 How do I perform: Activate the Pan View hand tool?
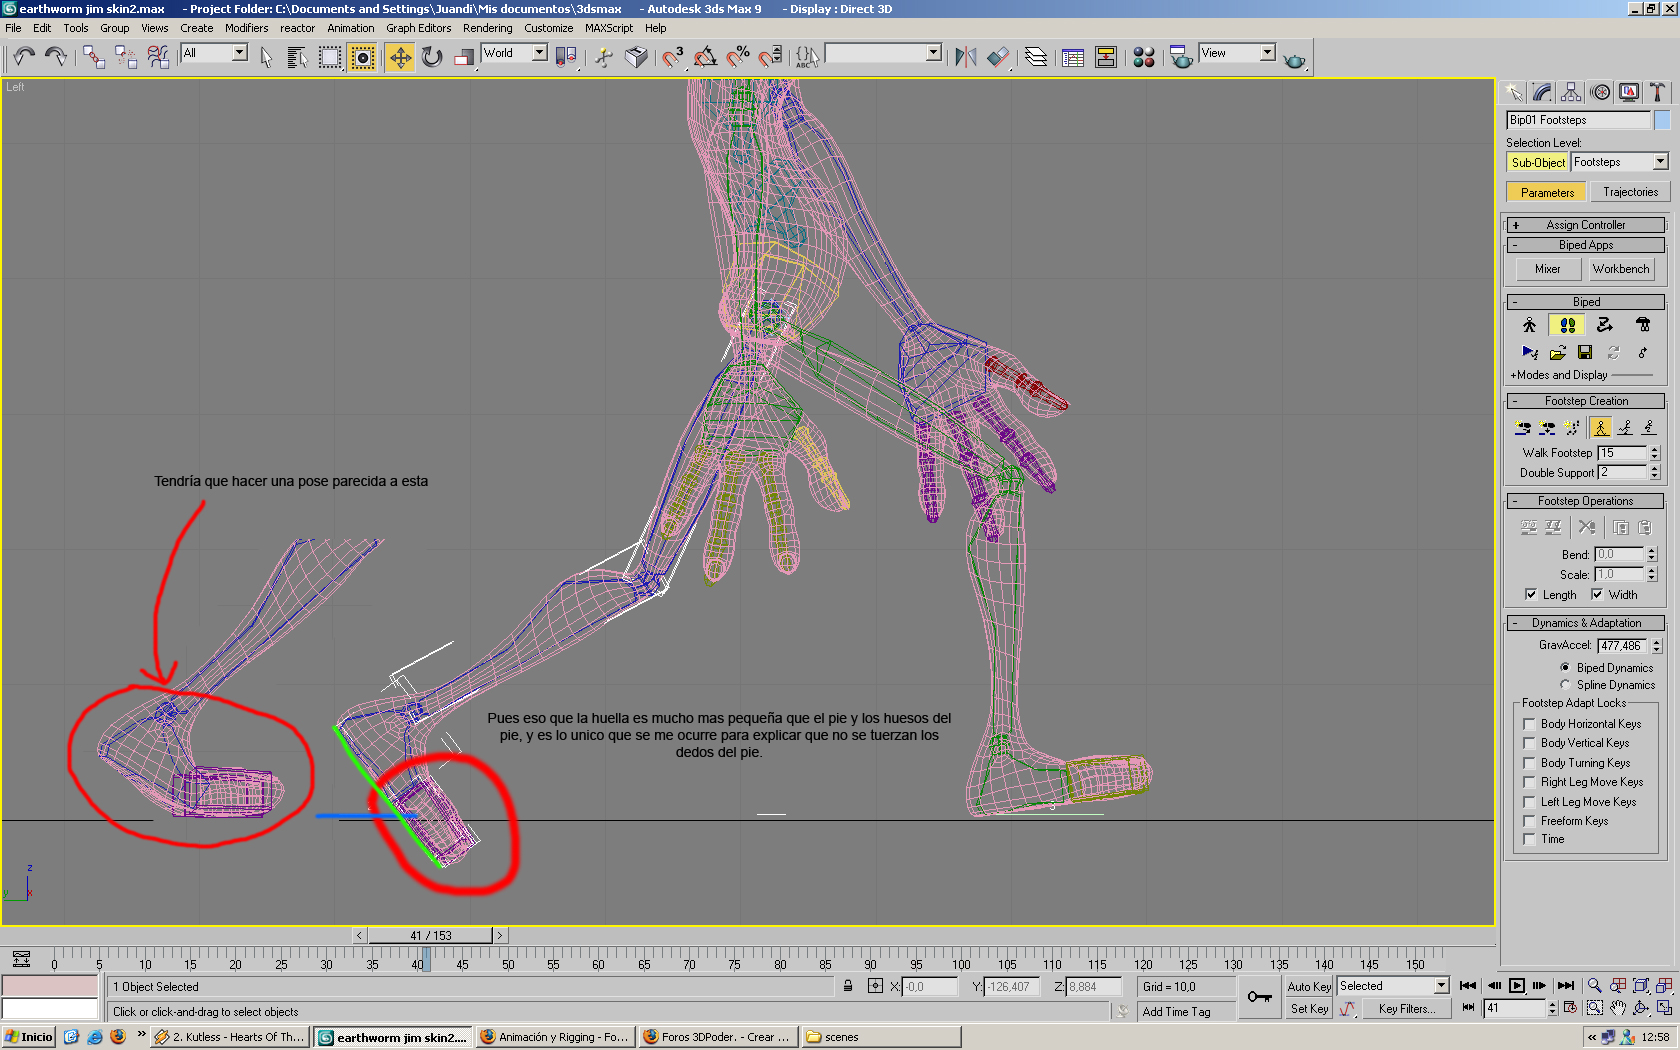tap(1618, 1008)
